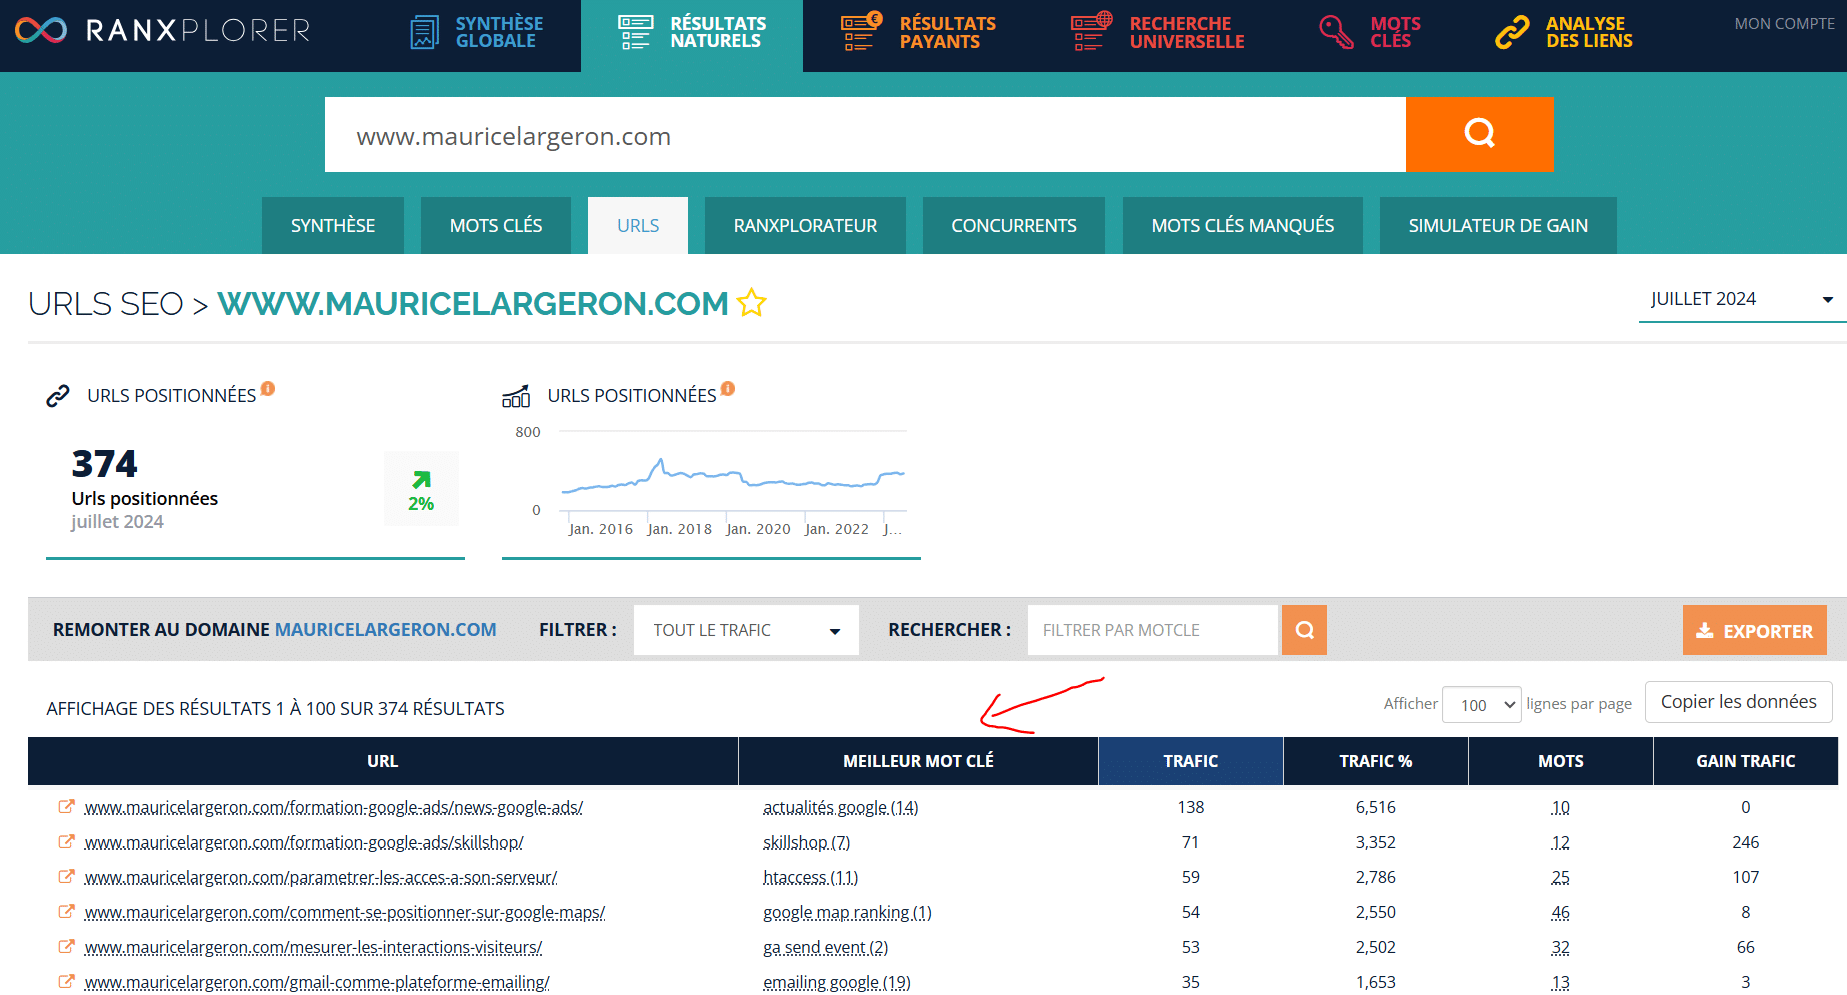Switch to the Mots Clés tab

pos(495,226)
